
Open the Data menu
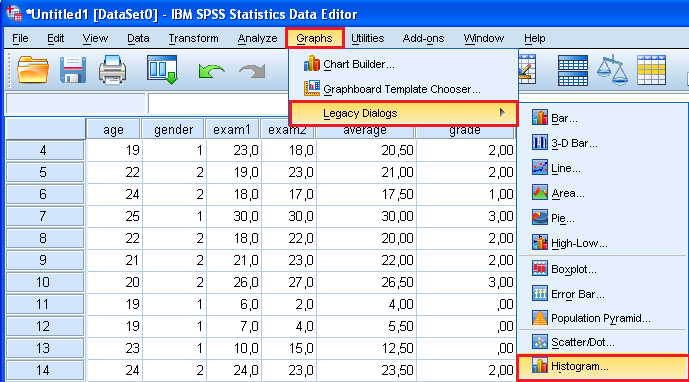(x=138, y=38)
